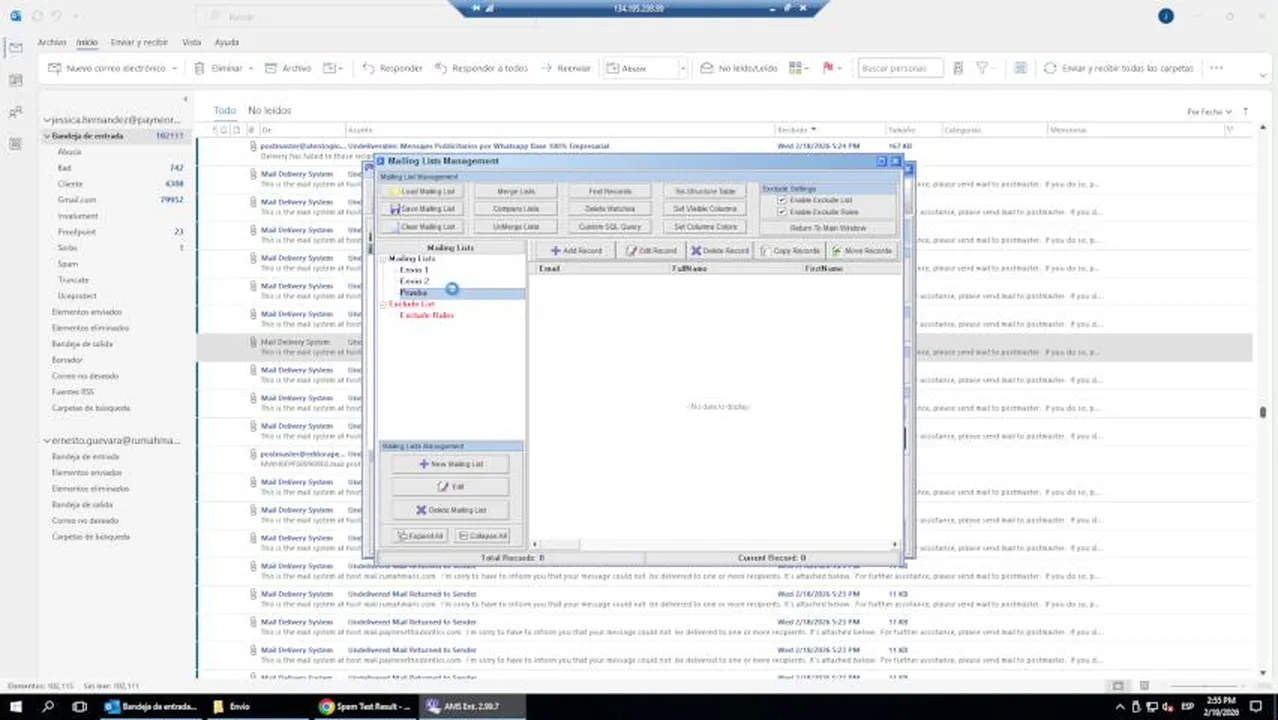1278x720 pixels.
Task: Open Enviar y recibir tab in Outlook
Action: 139,42
